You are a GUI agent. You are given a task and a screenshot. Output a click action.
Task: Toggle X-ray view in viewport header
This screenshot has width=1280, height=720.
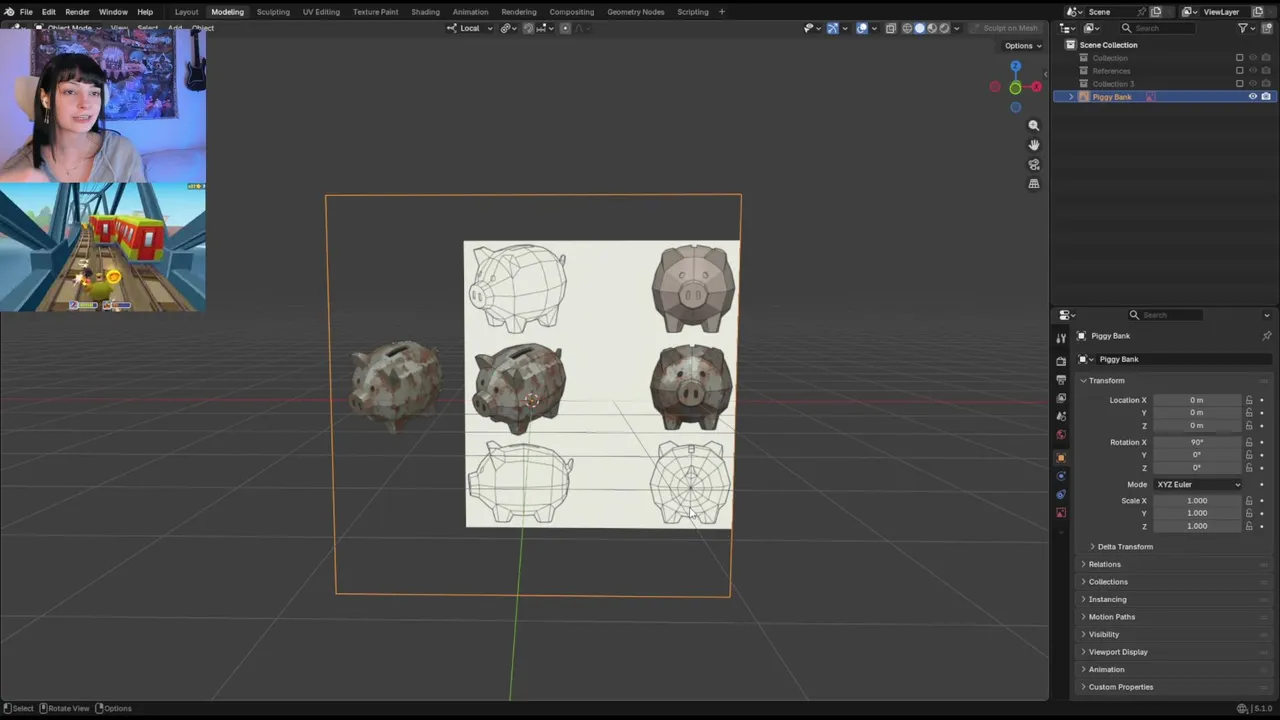[x=891, y=28]
